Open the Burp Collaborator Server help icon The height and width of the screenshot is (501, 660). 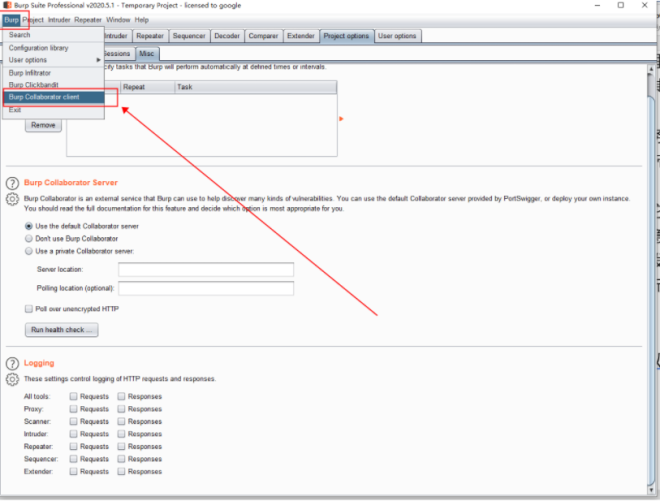coord(13,183)
